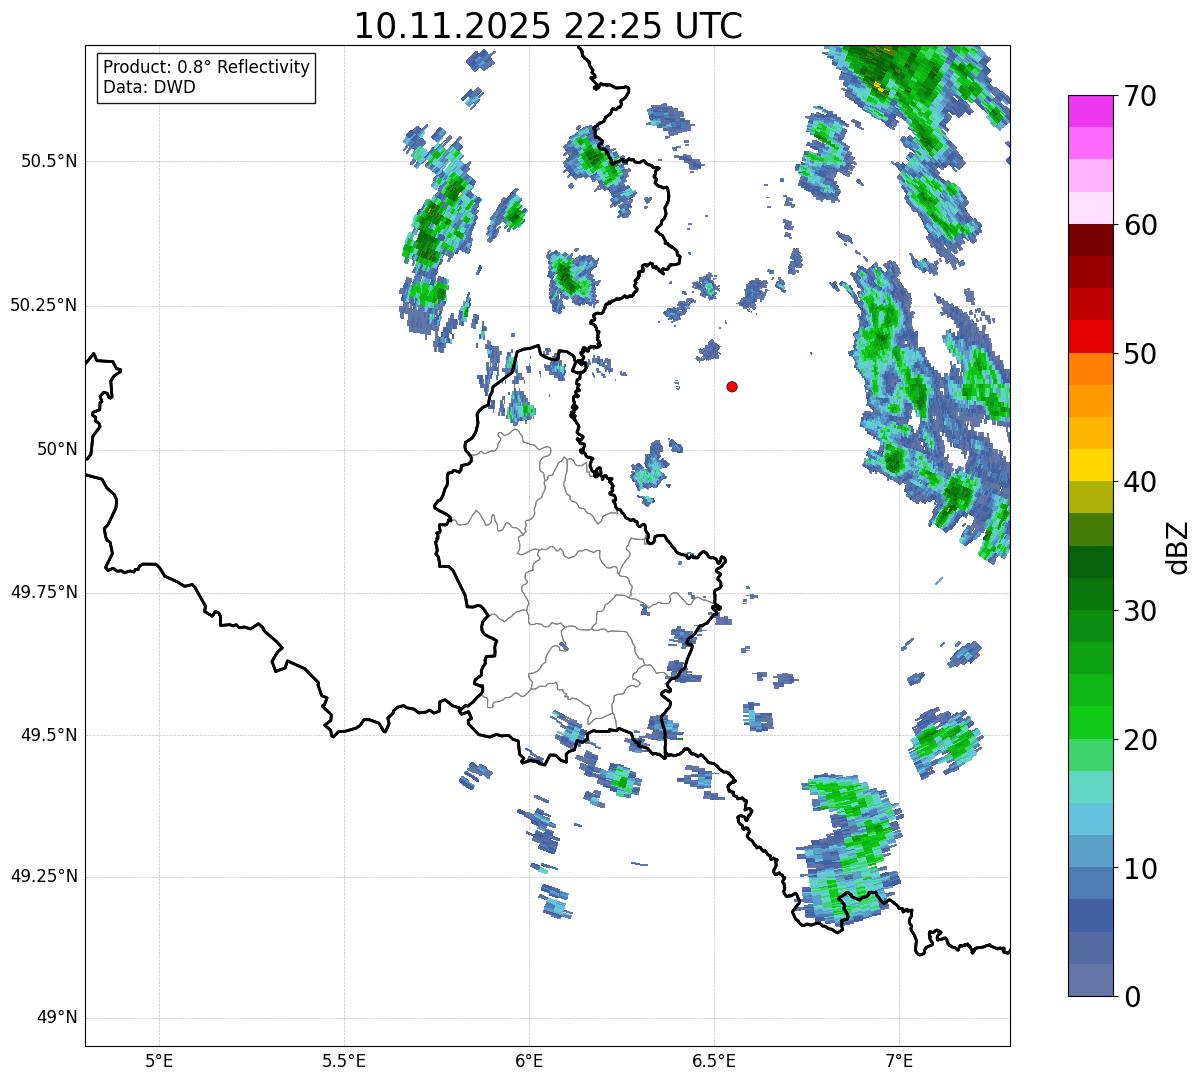The width and height of the screenshot is (1202, 1081).
Task: Click the 'Product: 0.8° Reflectivity' label
Action: [207, 67]
